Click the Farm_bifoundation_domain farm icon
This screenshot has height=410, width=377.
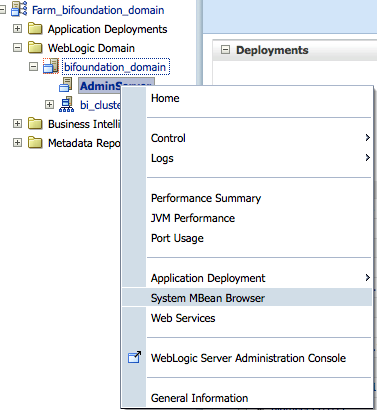coord(19,9)
